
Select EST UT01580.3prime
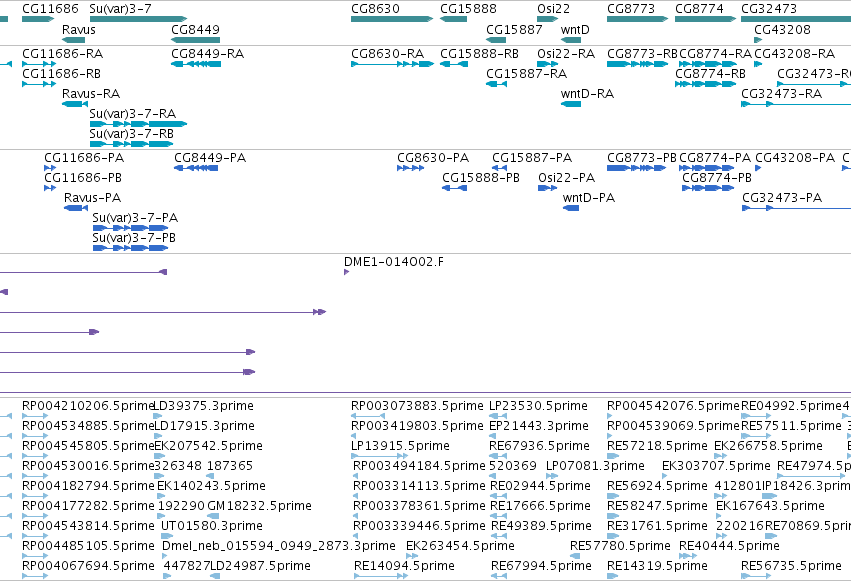167,536
